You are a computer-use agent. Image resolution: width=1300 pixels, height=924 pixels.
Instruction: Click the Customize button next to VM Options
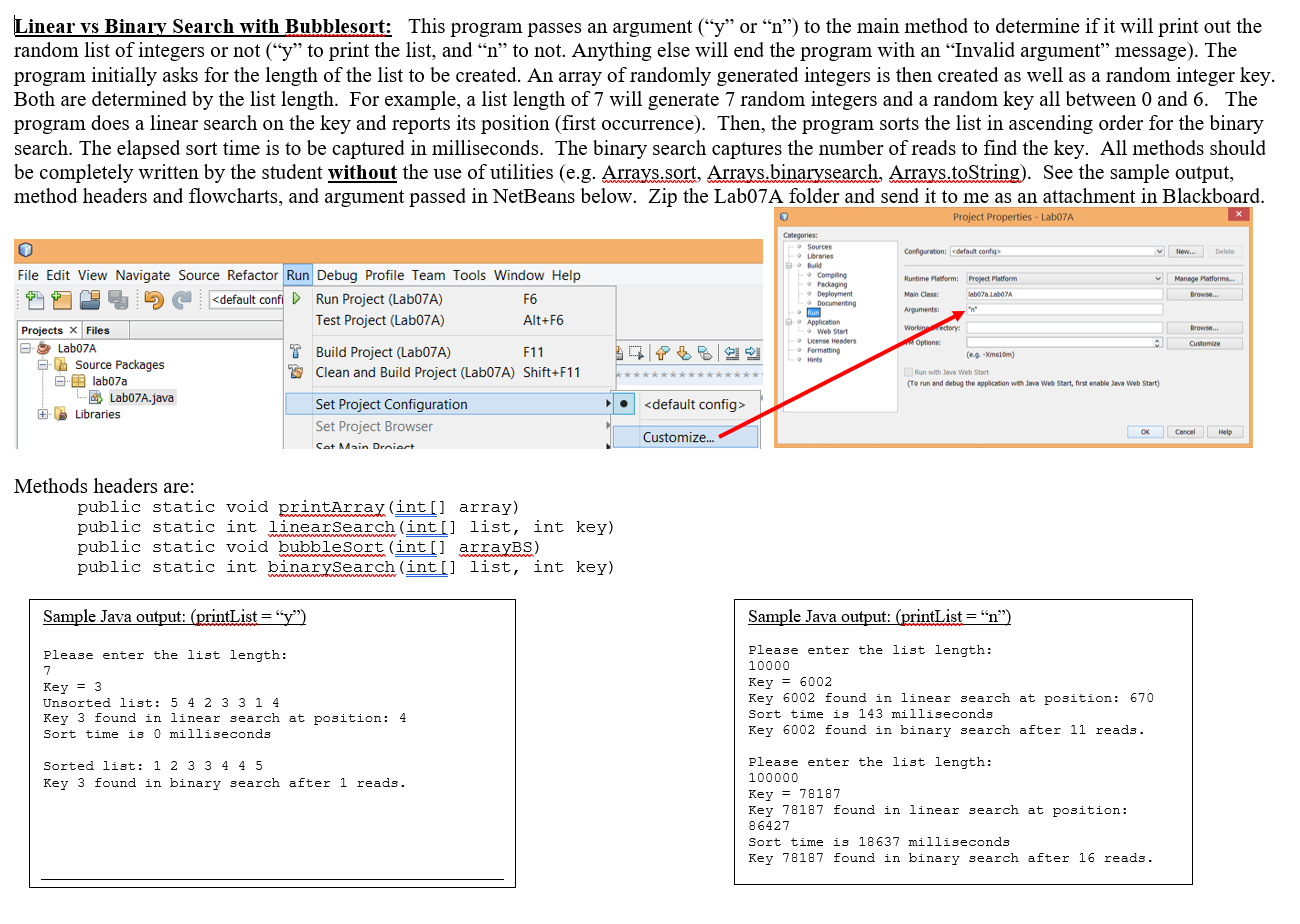tap(1204, 343)
